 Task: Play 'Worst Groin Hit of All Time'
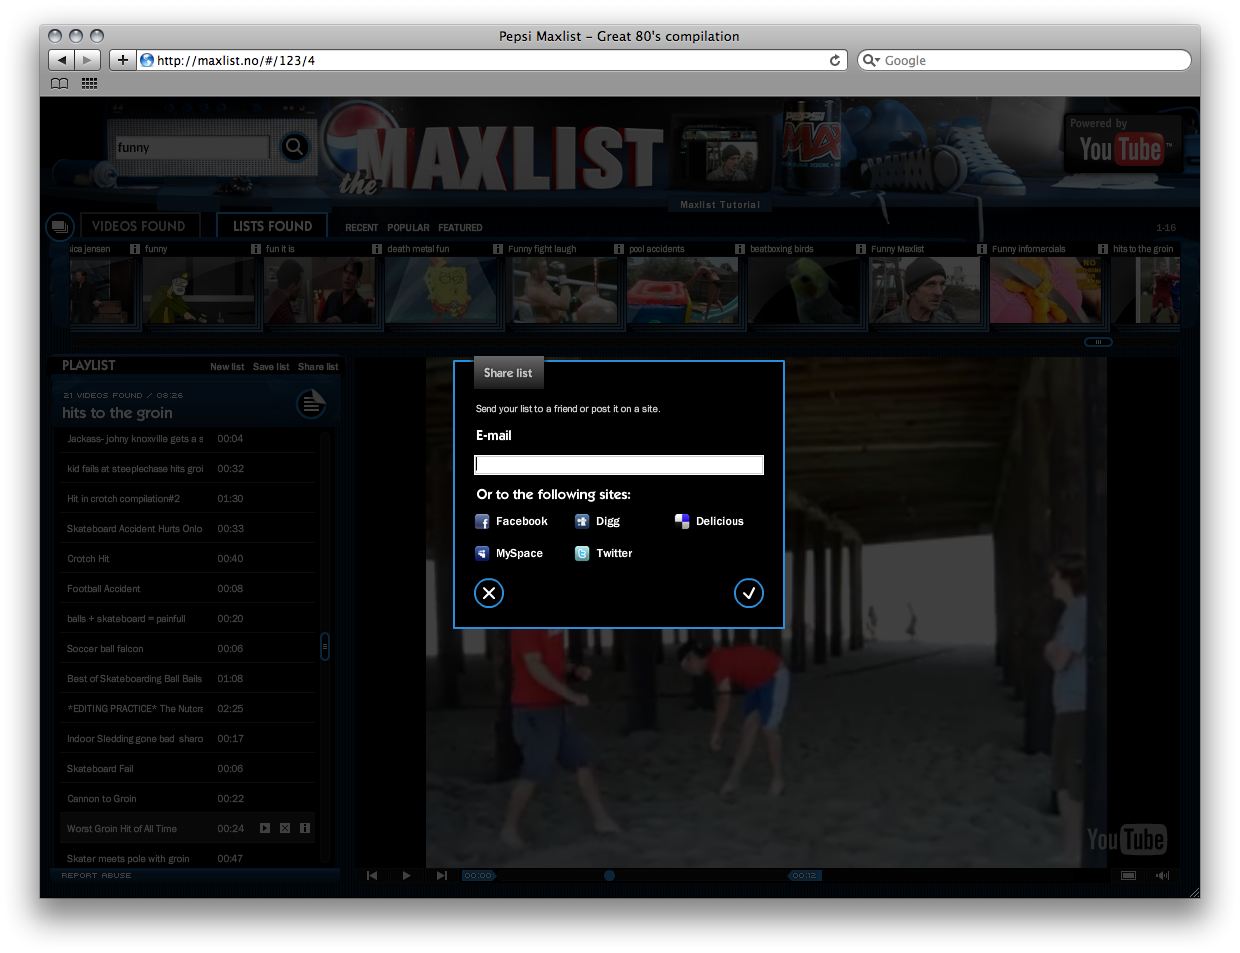(x=265, y=828)
